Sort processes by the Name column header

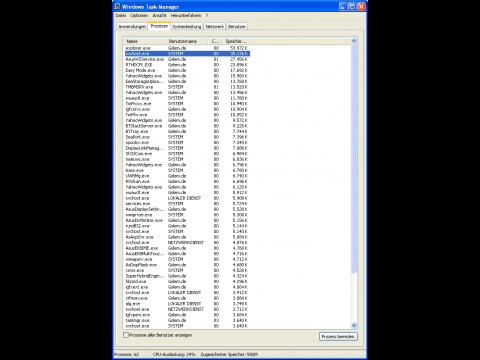click(x=145, y=41)
